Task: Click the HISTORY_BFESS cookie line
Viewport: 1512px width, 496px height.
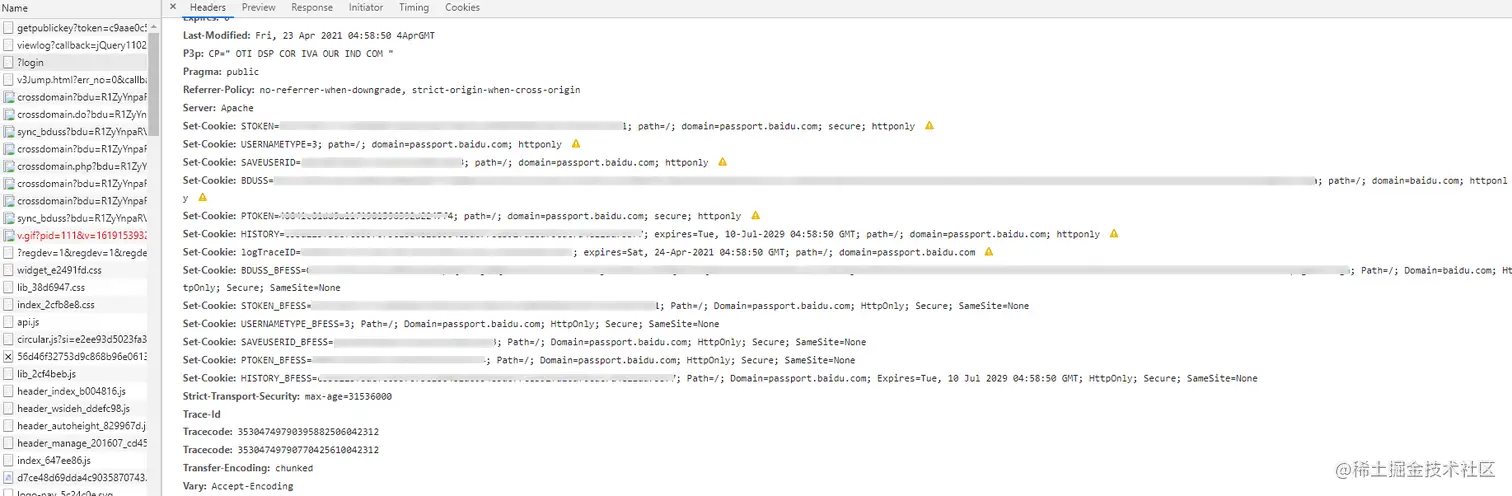Action: [720, 378]
